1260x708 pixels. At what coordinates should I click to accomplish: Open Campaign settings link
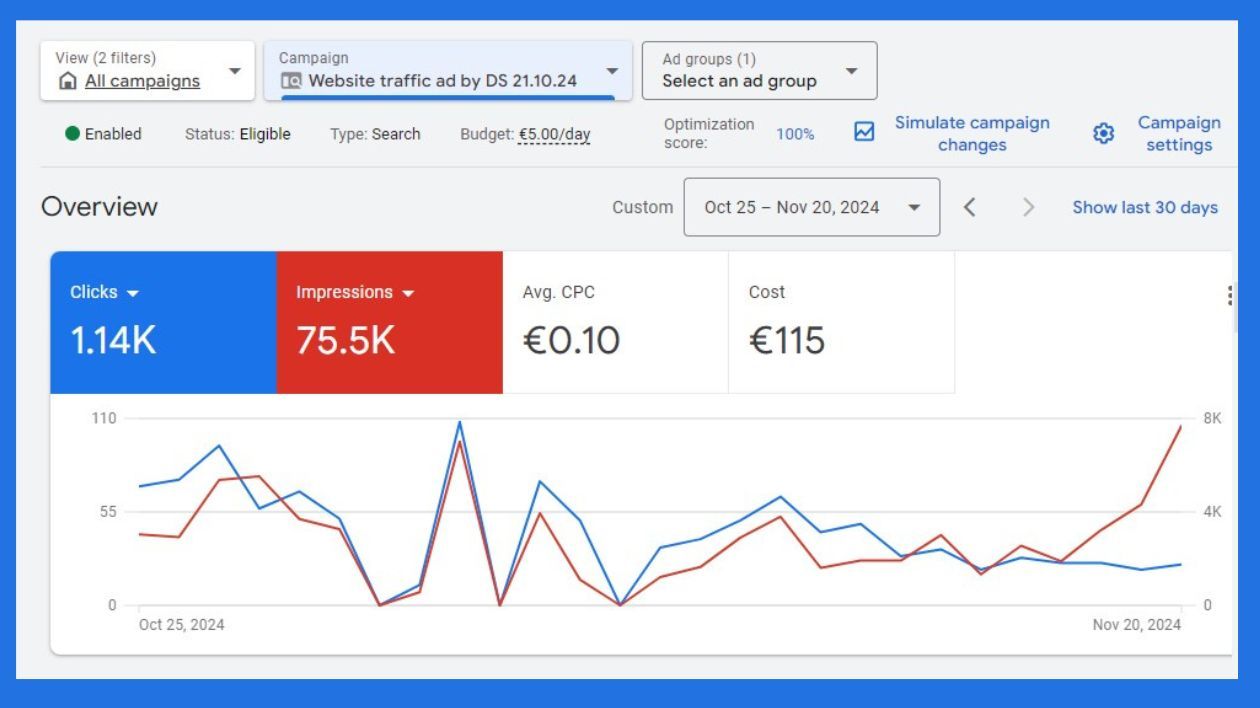[1179, 134]
